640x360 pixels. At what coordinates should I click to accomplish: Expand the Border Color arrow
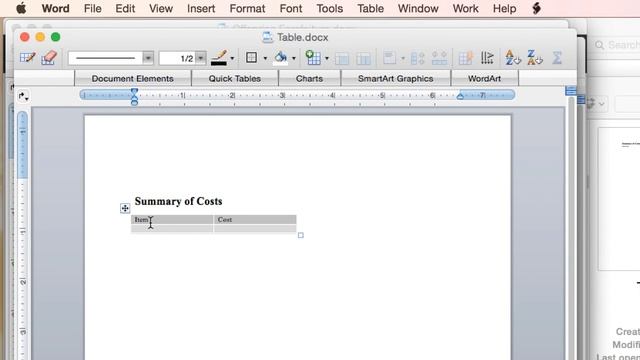[232, 58]
